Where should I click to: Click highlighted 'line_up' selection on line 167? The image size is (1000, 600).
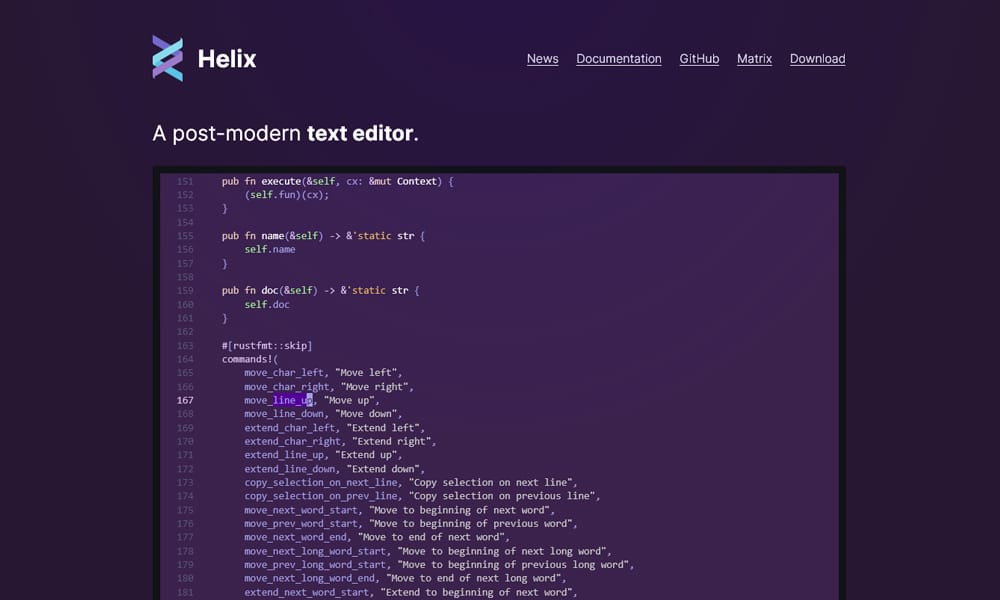pyautogui.click(x=293, y=400)
